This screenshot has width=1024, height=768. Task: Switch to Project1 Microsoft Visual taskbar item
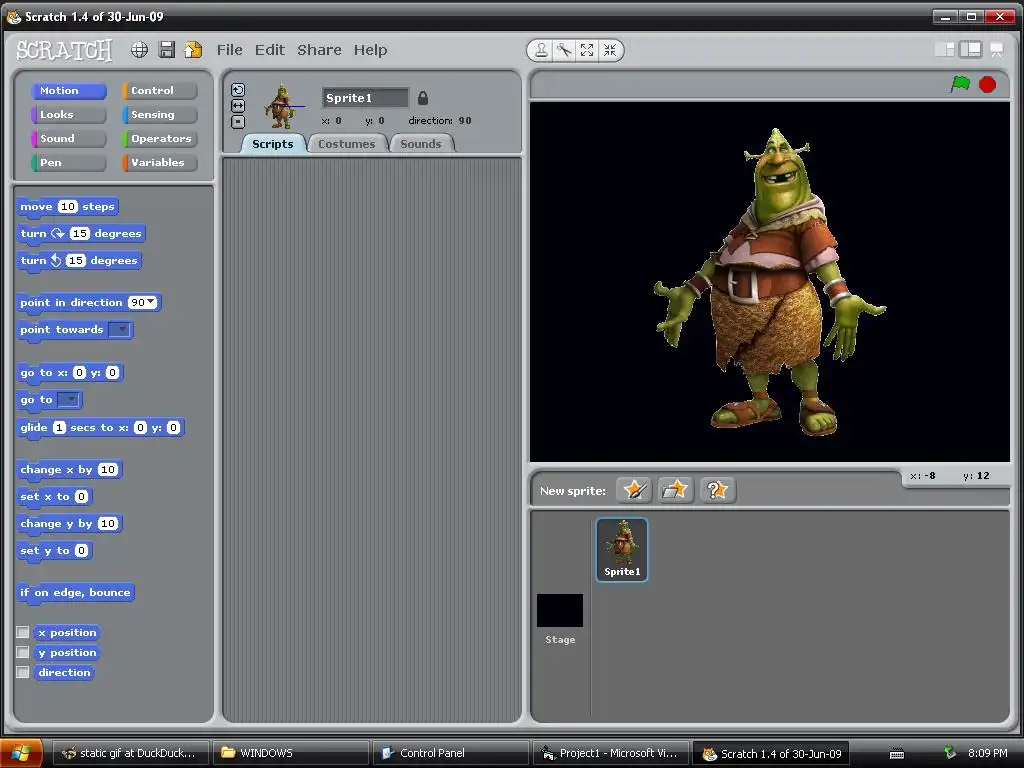tap(610, 753)
